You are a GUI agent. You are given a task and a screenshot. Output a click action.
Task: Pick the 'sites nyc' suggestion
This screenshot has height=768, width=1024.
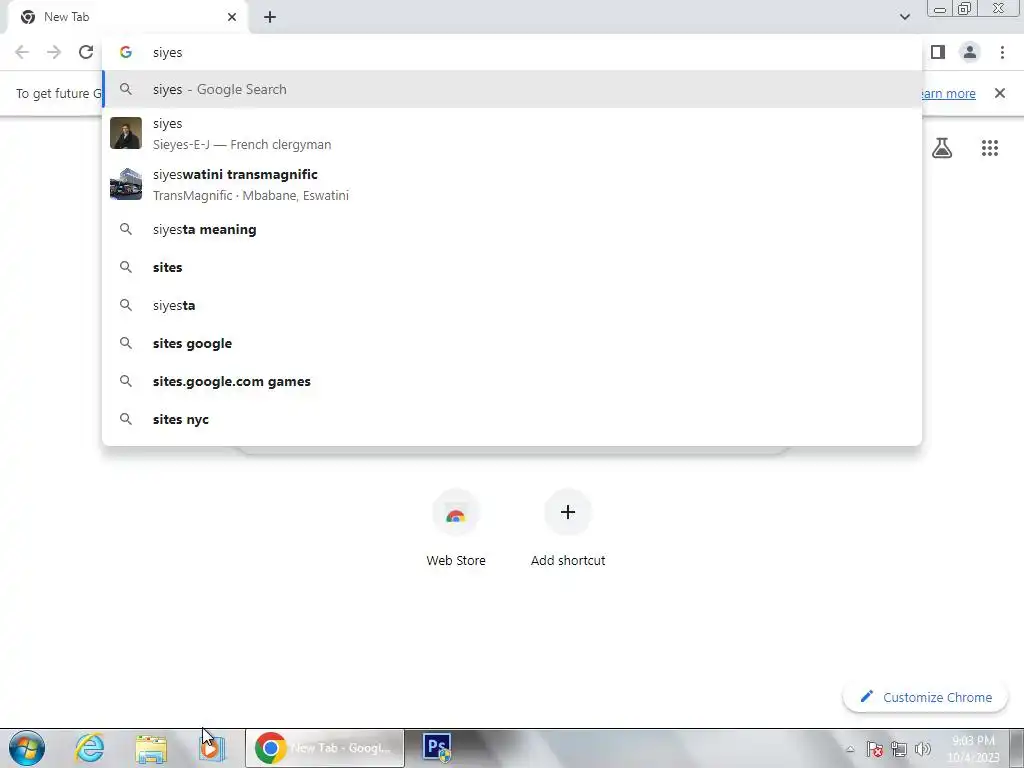tap(512, 419)
